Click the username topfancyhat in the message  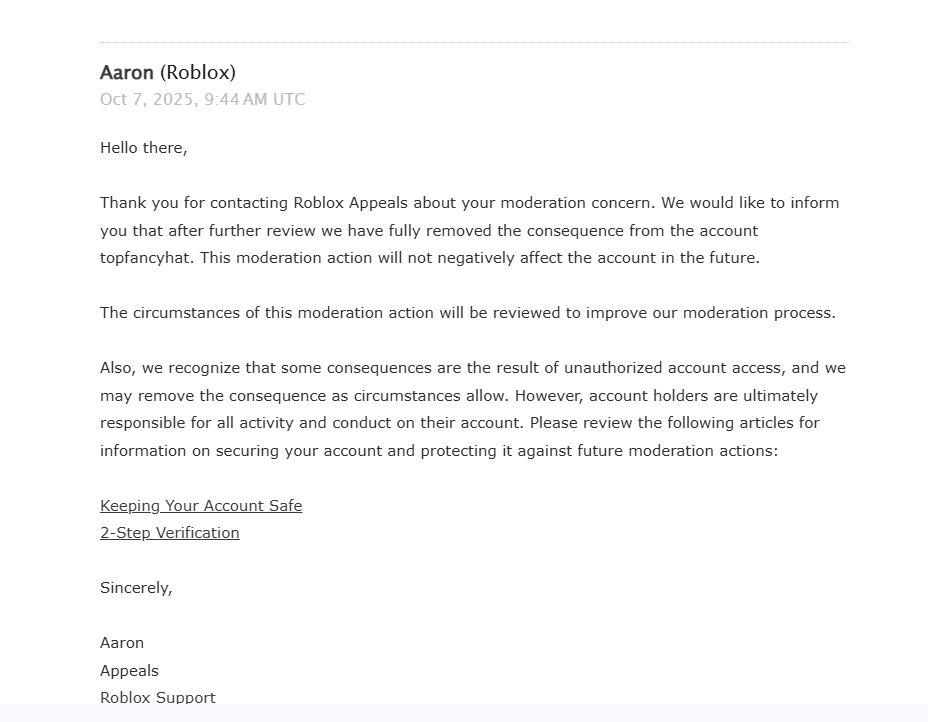[146, 258]
